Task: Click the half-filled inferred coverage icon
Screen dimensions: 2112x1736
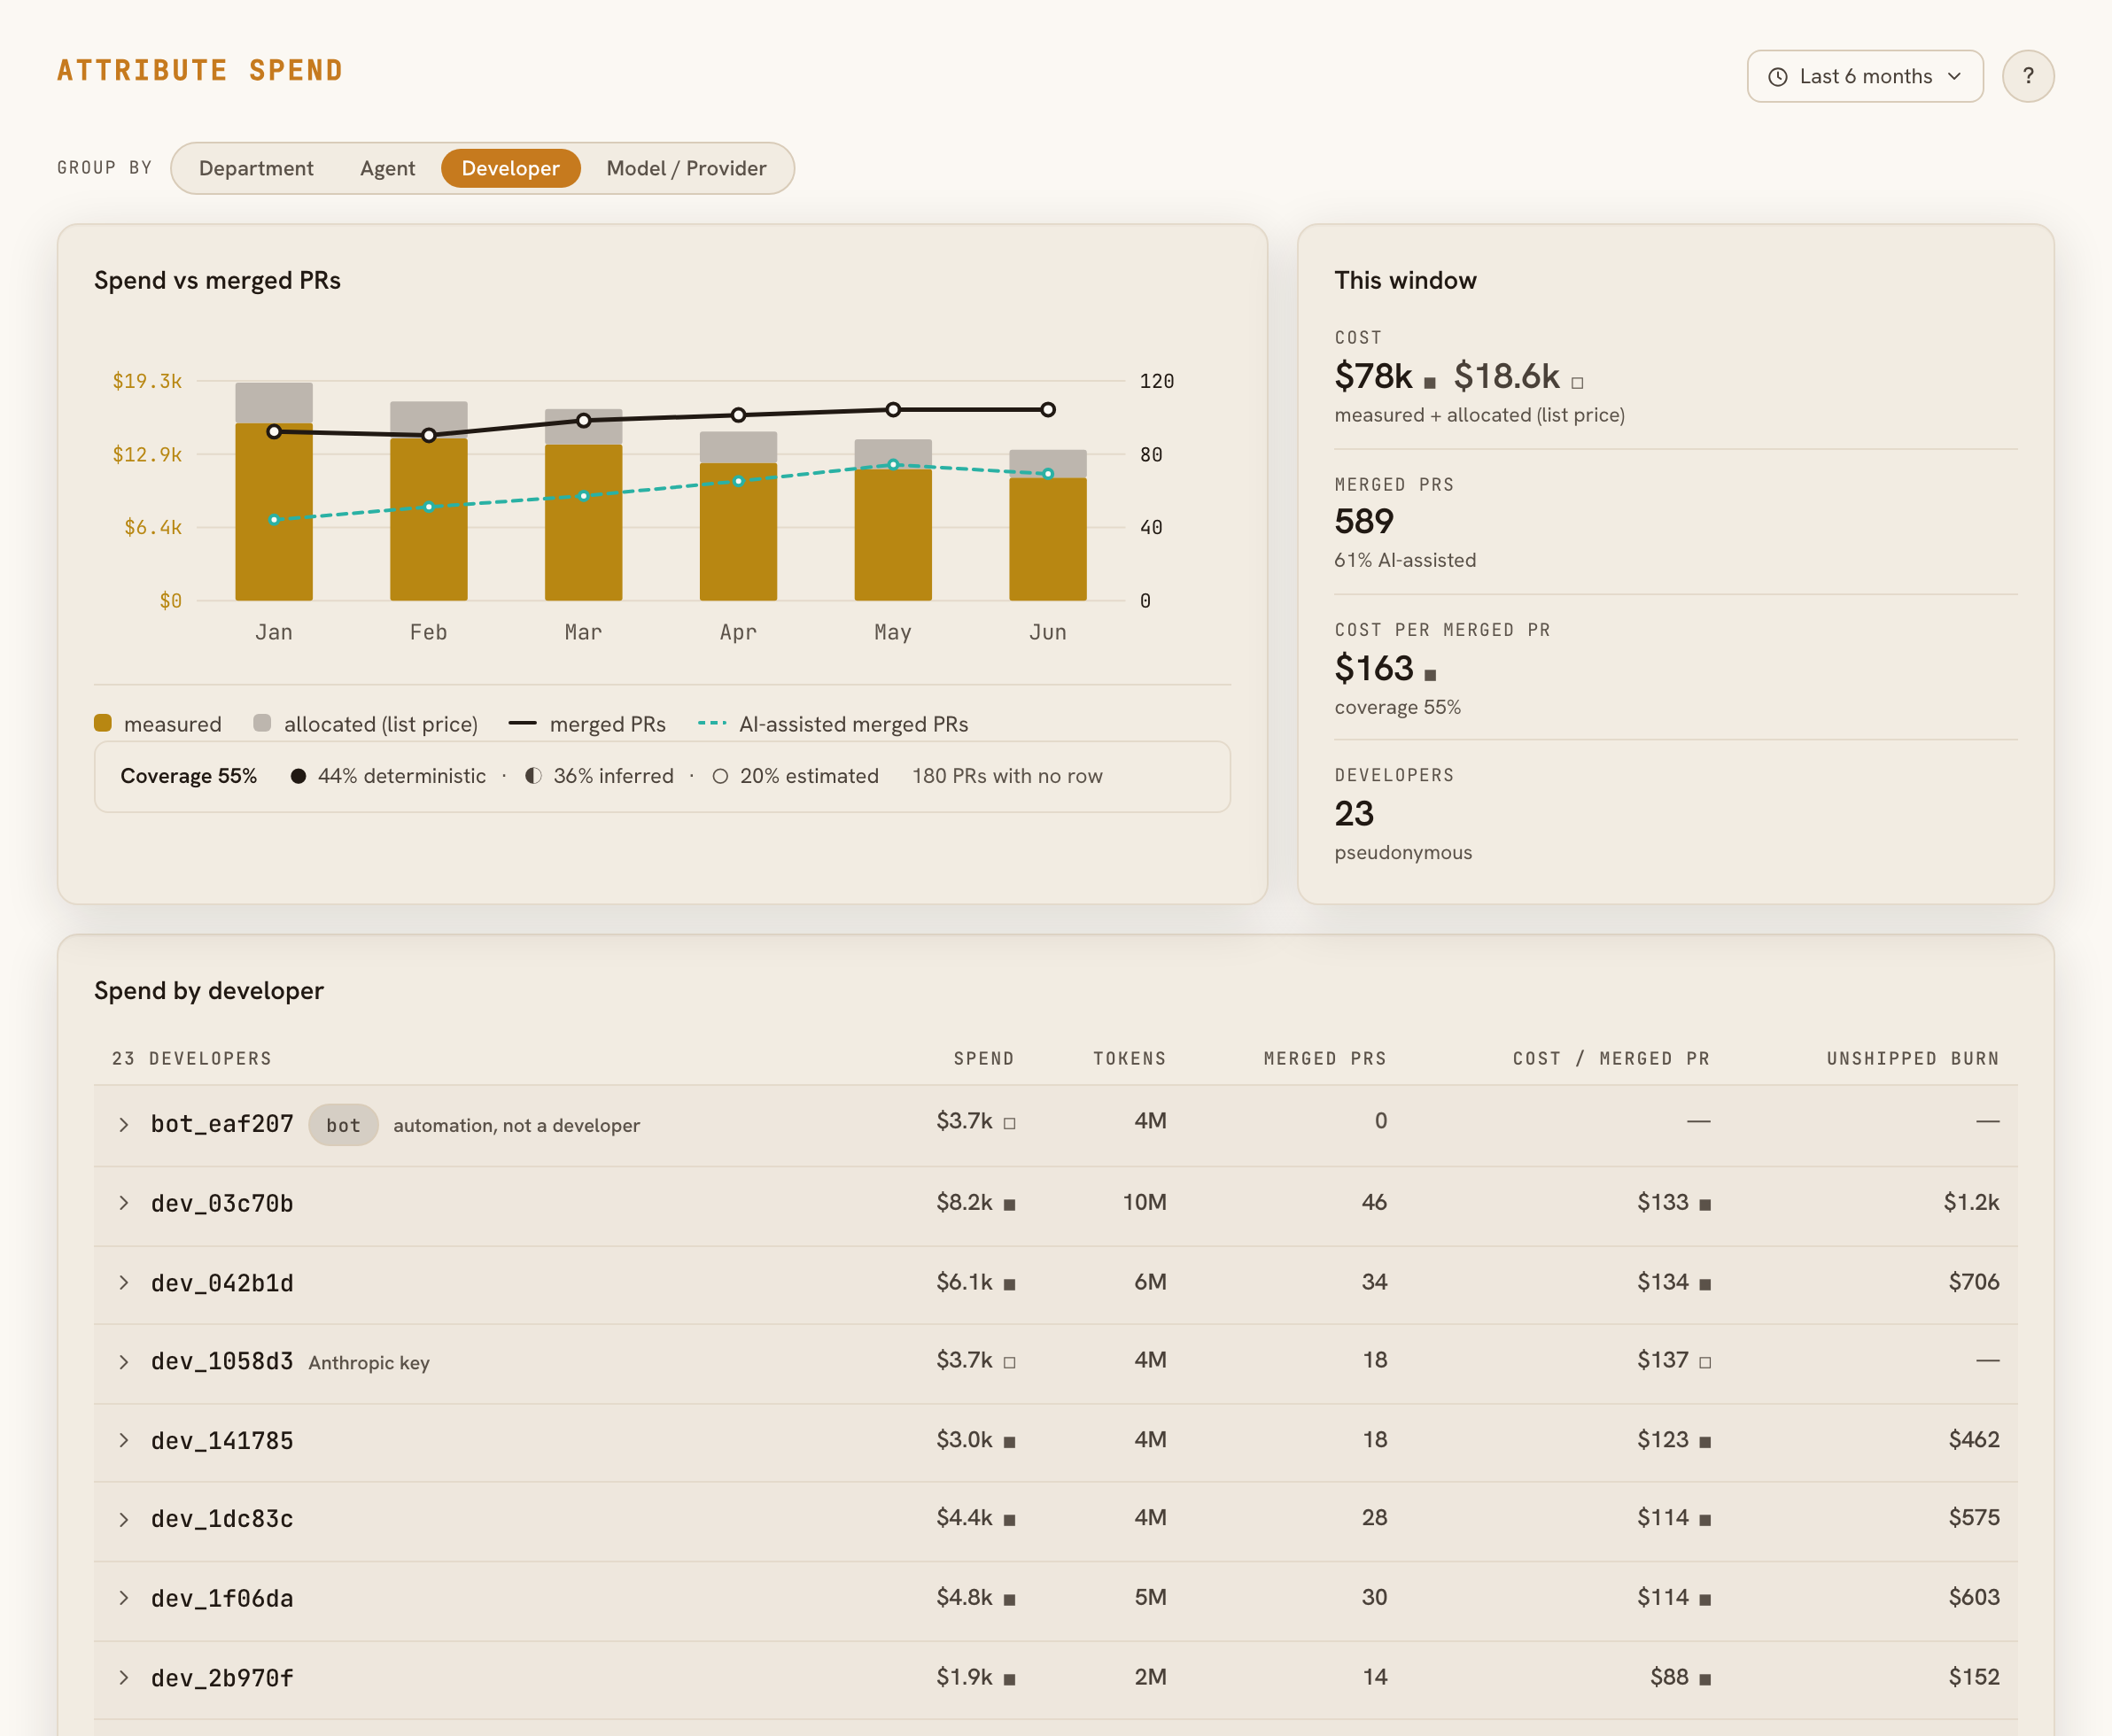Action: click(x=533, y=776)
